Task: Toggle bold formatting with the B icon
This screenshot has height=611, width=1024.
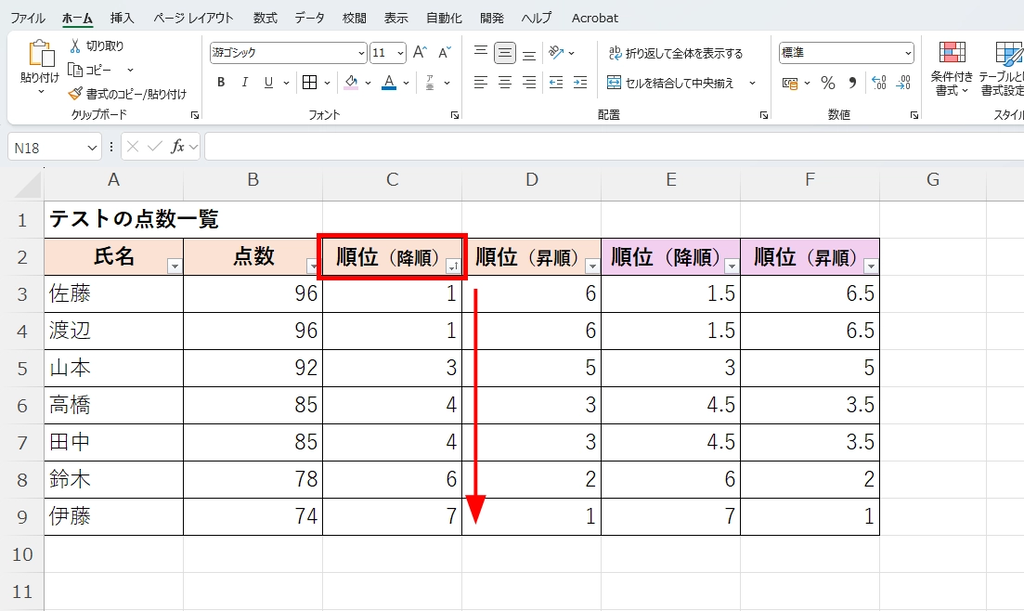Action: pyautogui.click(x=220, y=82)
